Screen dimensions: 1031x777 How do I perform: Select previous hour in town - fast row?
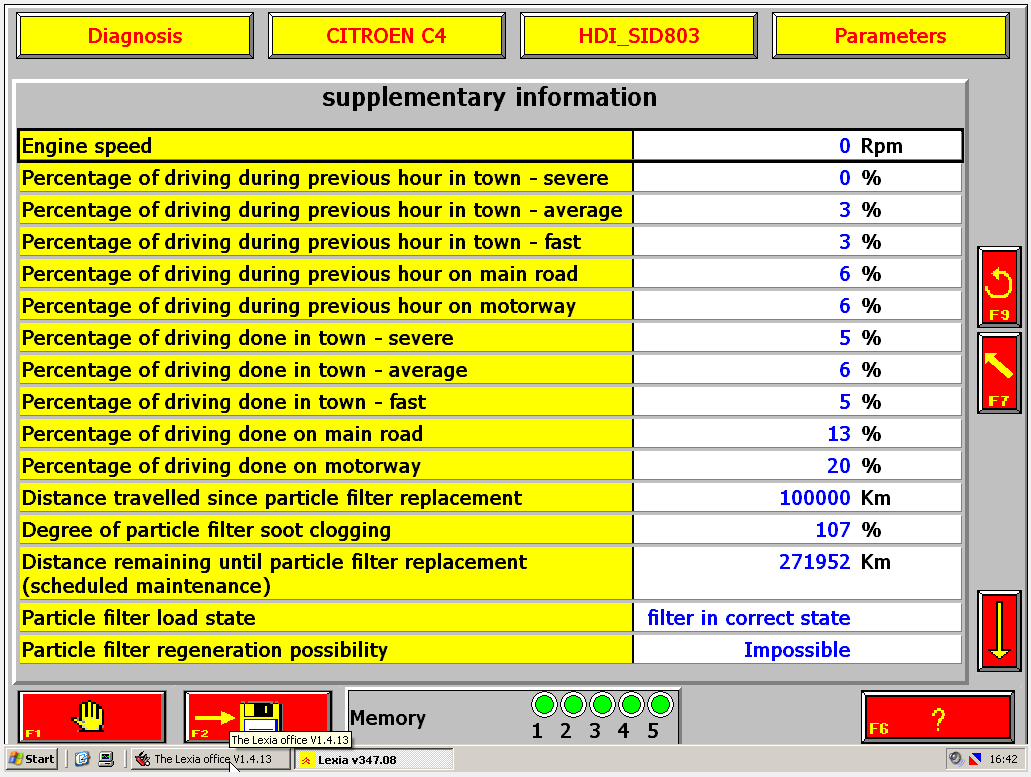click(490, 242)
